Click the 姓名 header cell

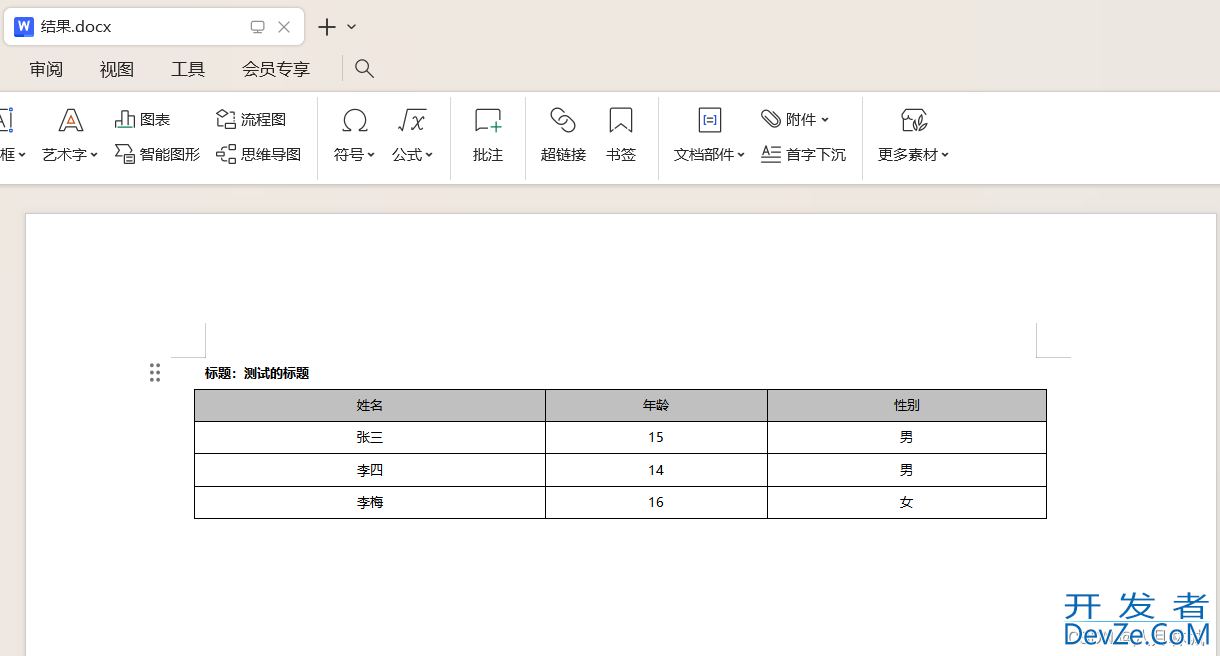click(x=370, y=405)
